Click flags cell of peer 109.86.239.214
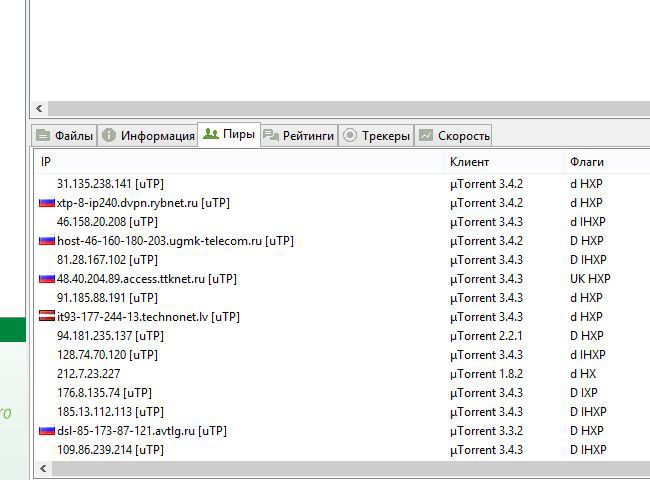 coord(588,450)
